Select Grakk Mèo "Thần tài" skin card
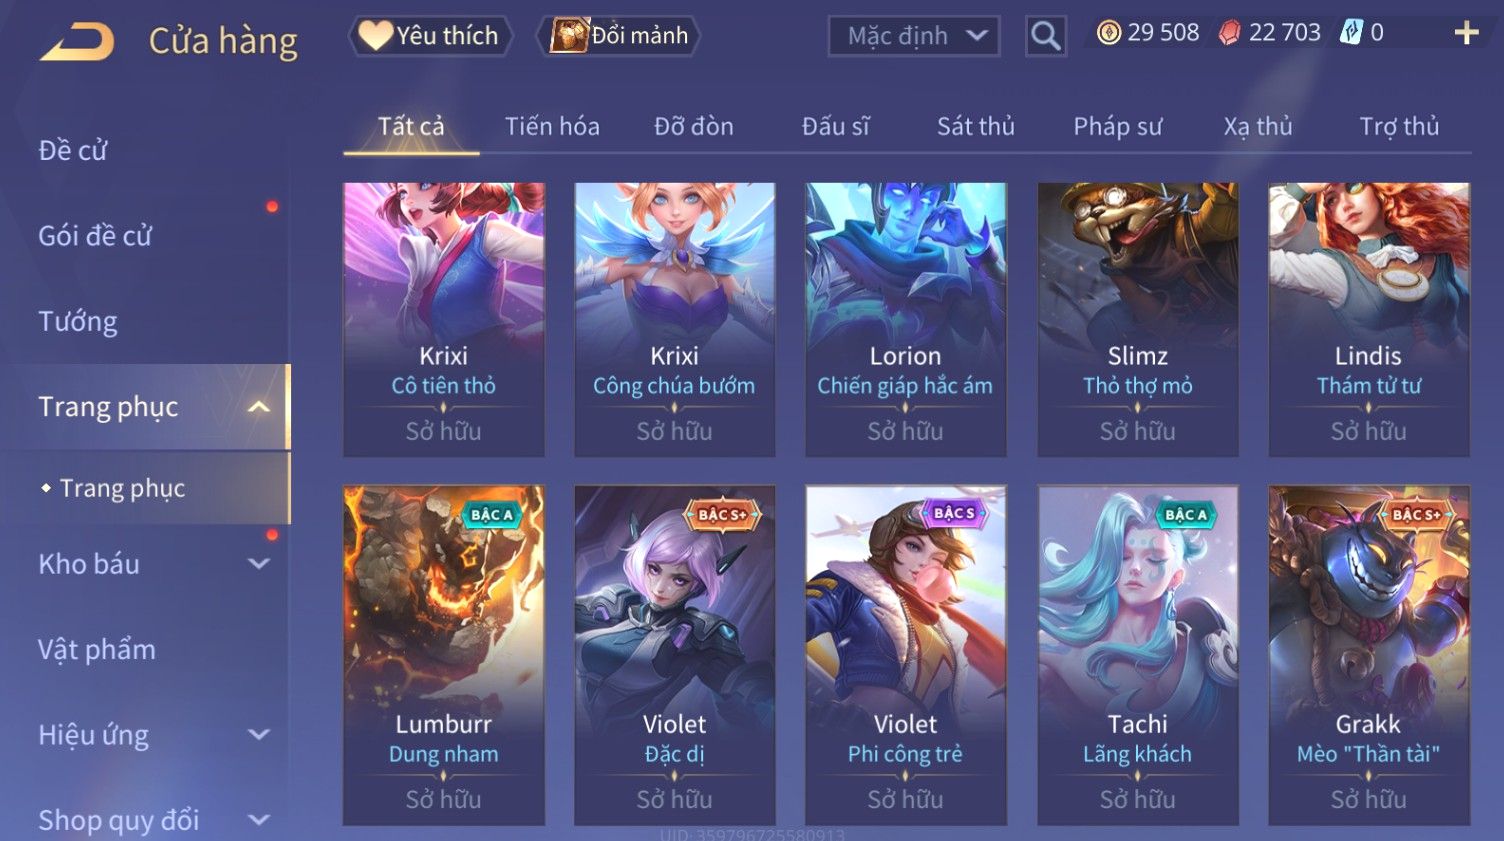1504x841 pixels. click(x=1369, y=655)
